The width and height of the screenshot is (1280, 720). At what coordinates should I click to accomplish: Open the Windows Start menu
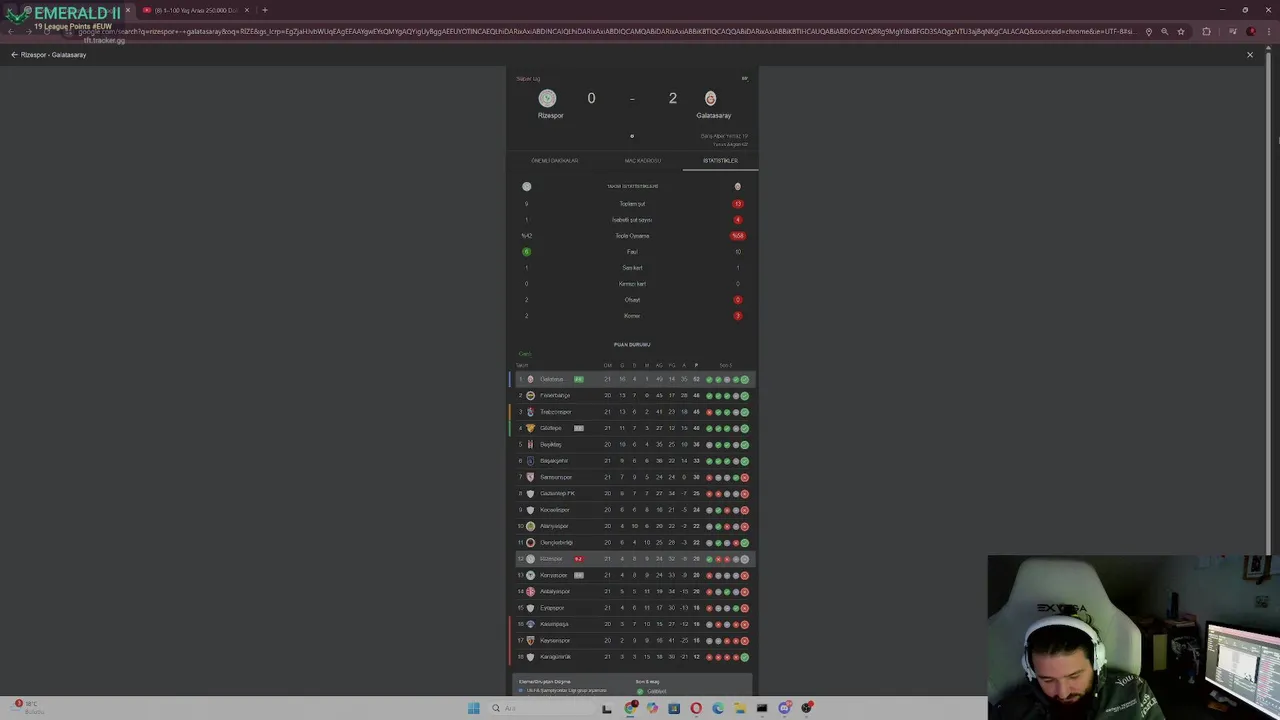pos(473,708)
